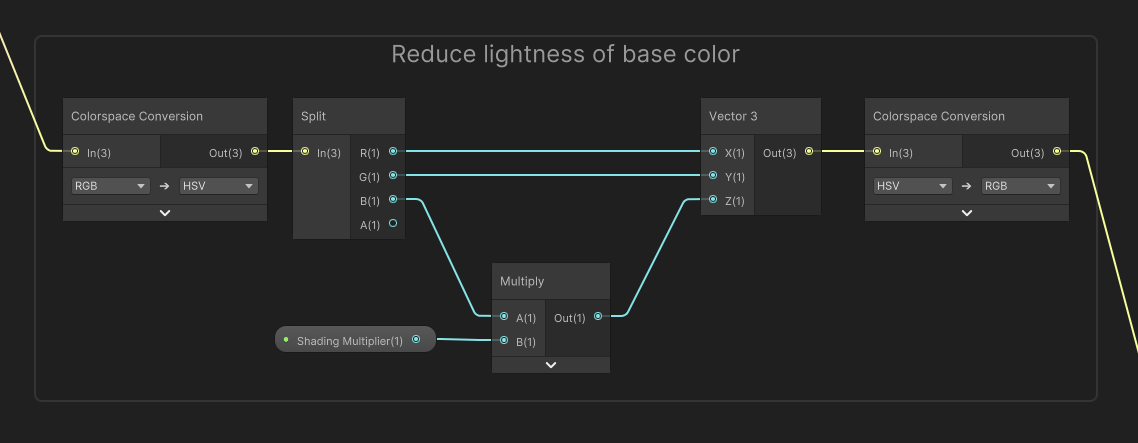Expand the left Colorspace Conversion preview chevron
The height and width of the screenshot is (443, 1138).
tap(165, 213)
